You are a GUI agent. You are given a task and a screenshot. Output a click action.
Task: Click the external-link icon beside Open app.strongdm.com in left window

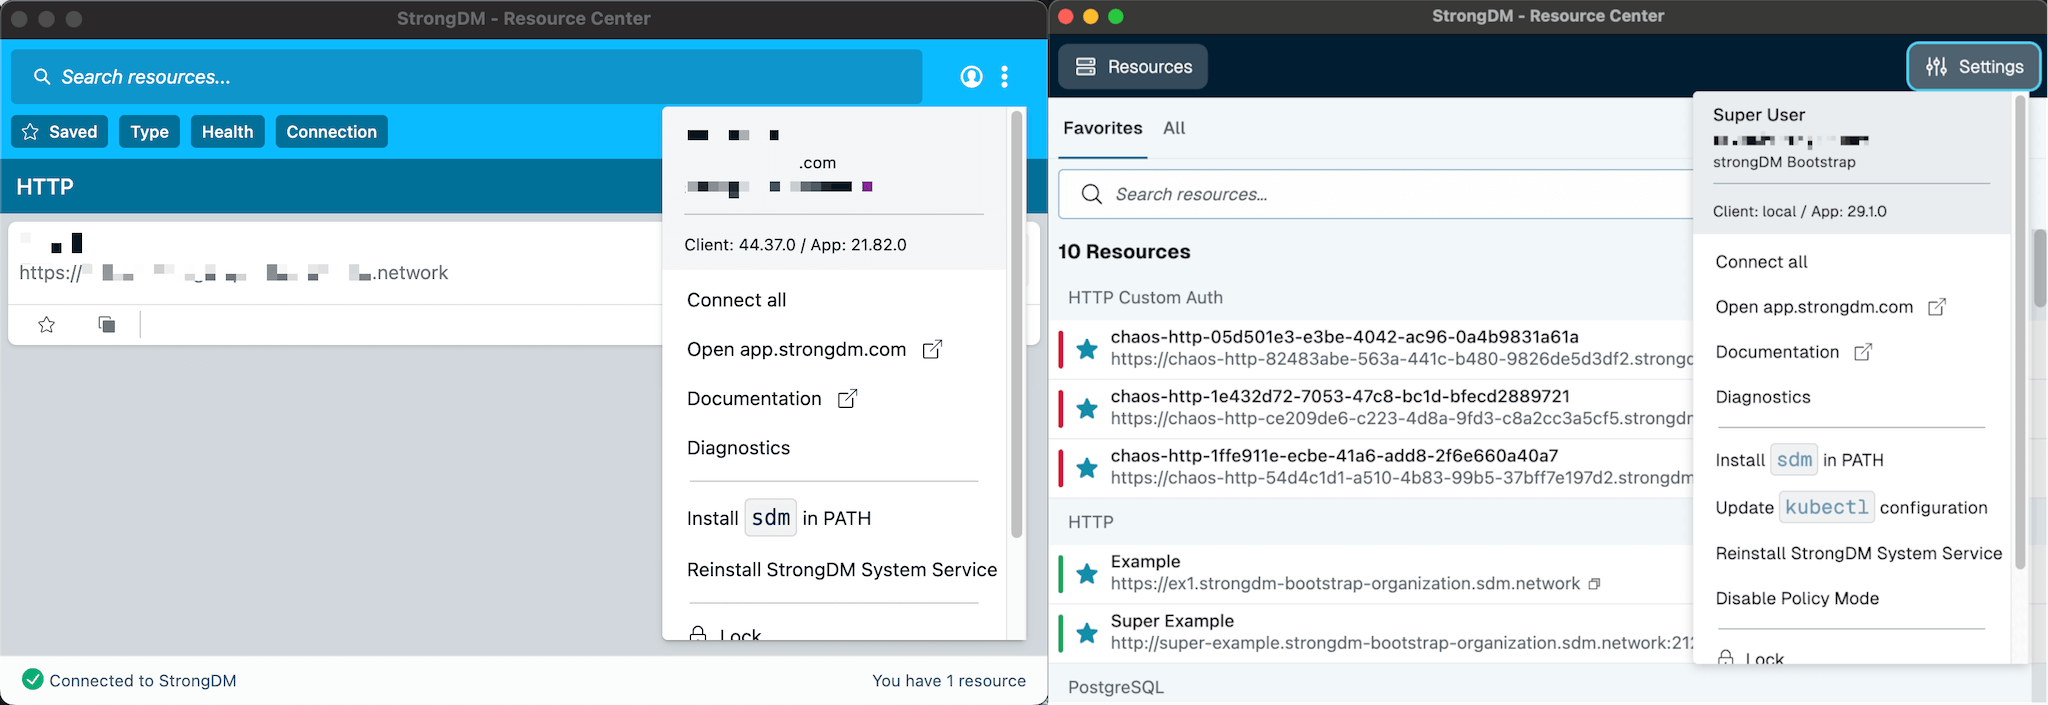(932, 350)
